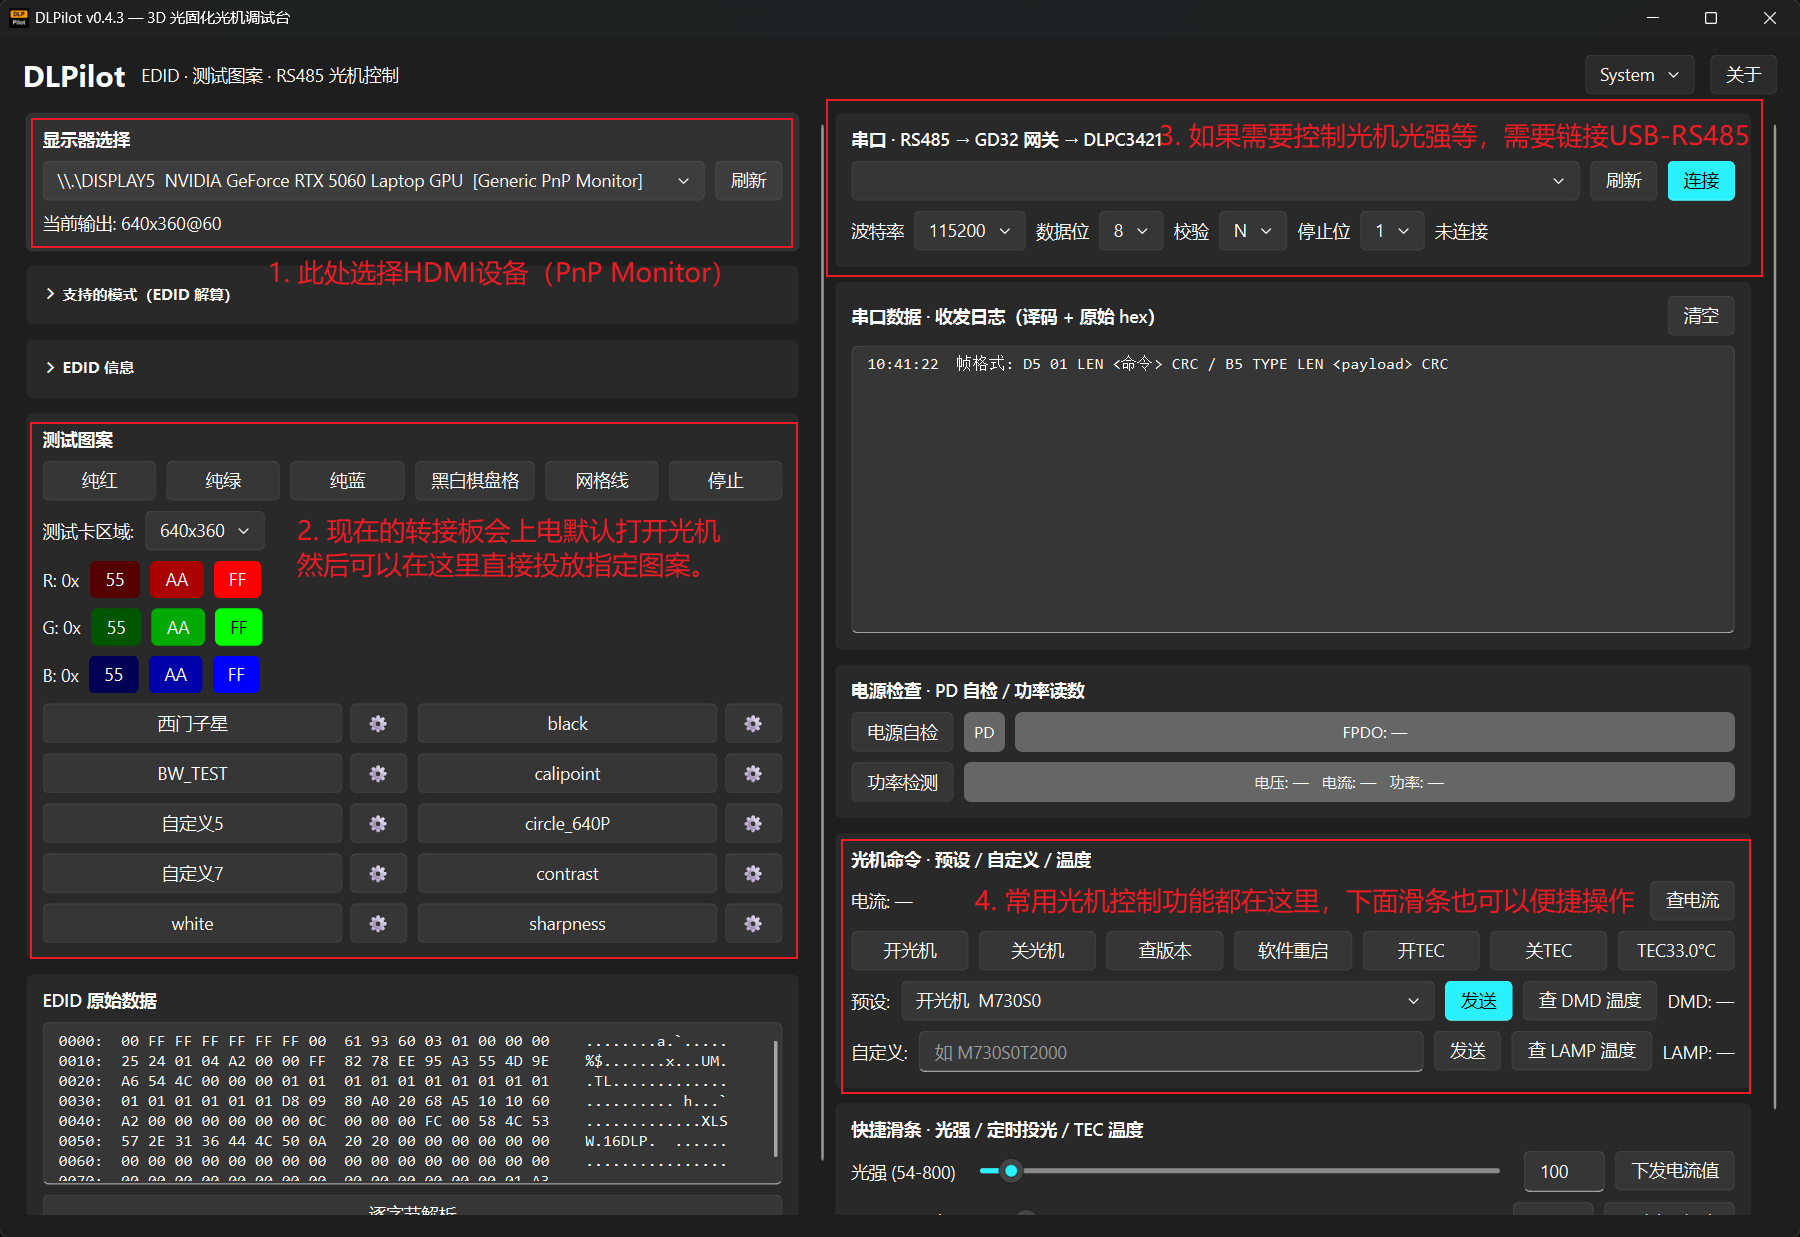Click 下发电流值 button
This screenshot has width=1800, height=1237.
coord(1675,1171)
